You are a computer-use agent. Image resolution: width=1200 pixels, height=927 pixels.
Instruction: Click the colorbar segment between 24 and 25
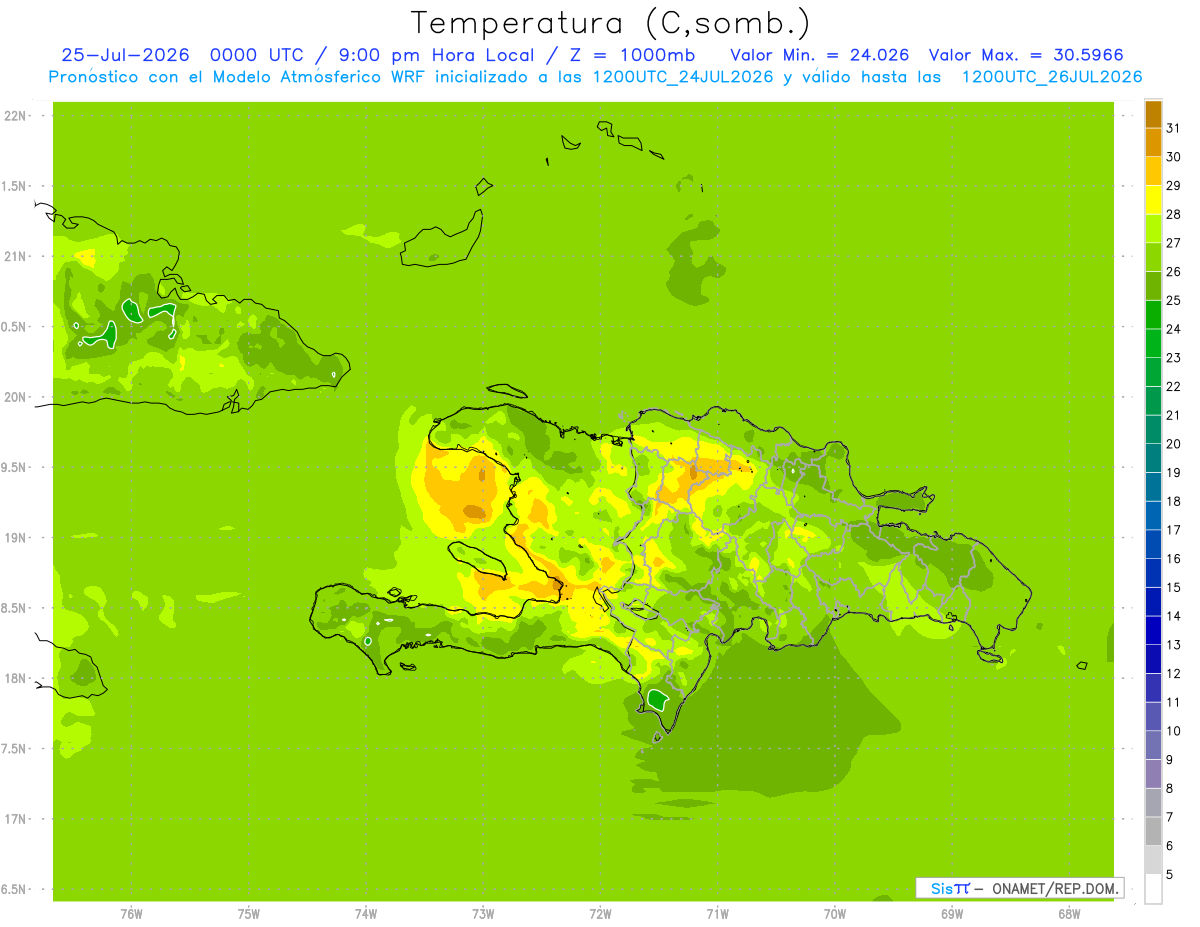[x=1153, y=314]
